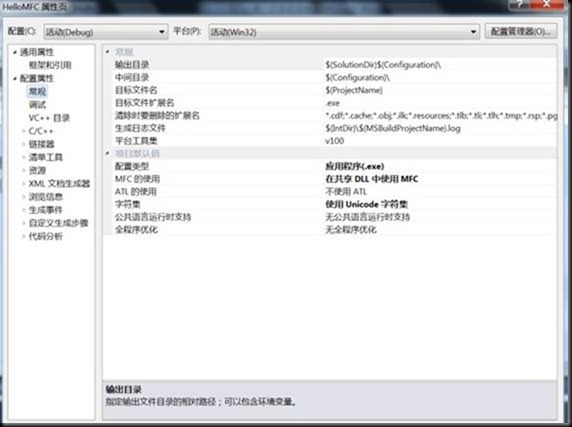Collapse the 通用属性 tree node
The width and height of the screenshot is (572, 427).
pyautogui.click(x=15, y=53)
